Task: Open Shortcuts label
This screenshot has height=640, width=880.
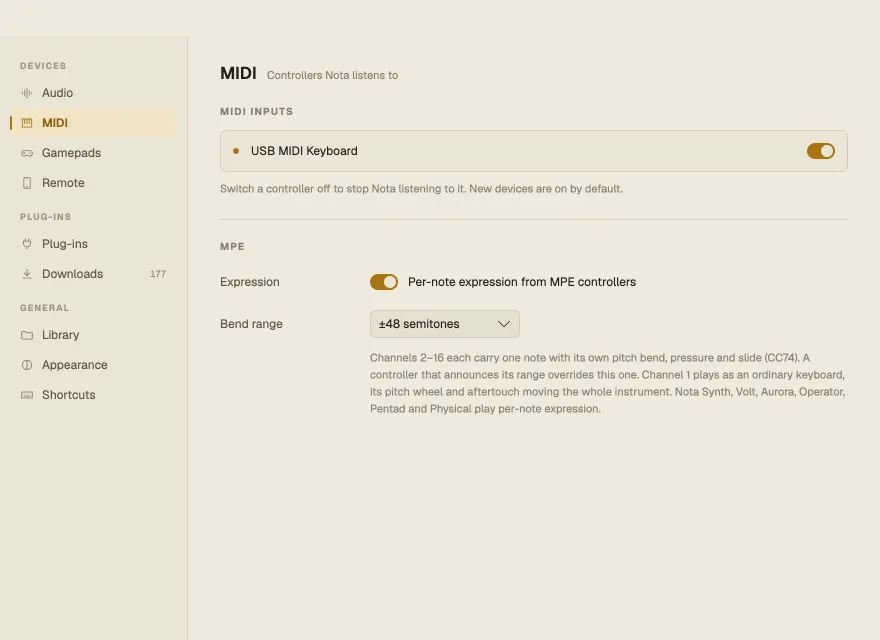Action: click(x=68, y=395)
